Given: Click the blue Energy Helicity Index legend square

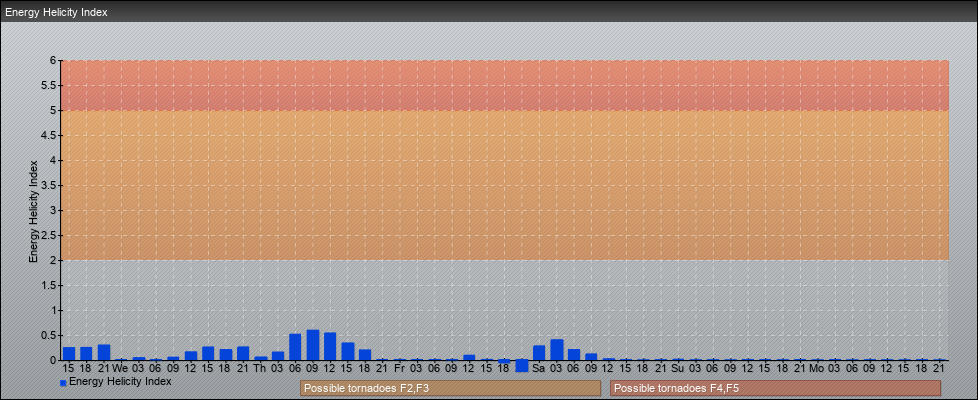Looking at the screenshot, I should click(63, 383).
